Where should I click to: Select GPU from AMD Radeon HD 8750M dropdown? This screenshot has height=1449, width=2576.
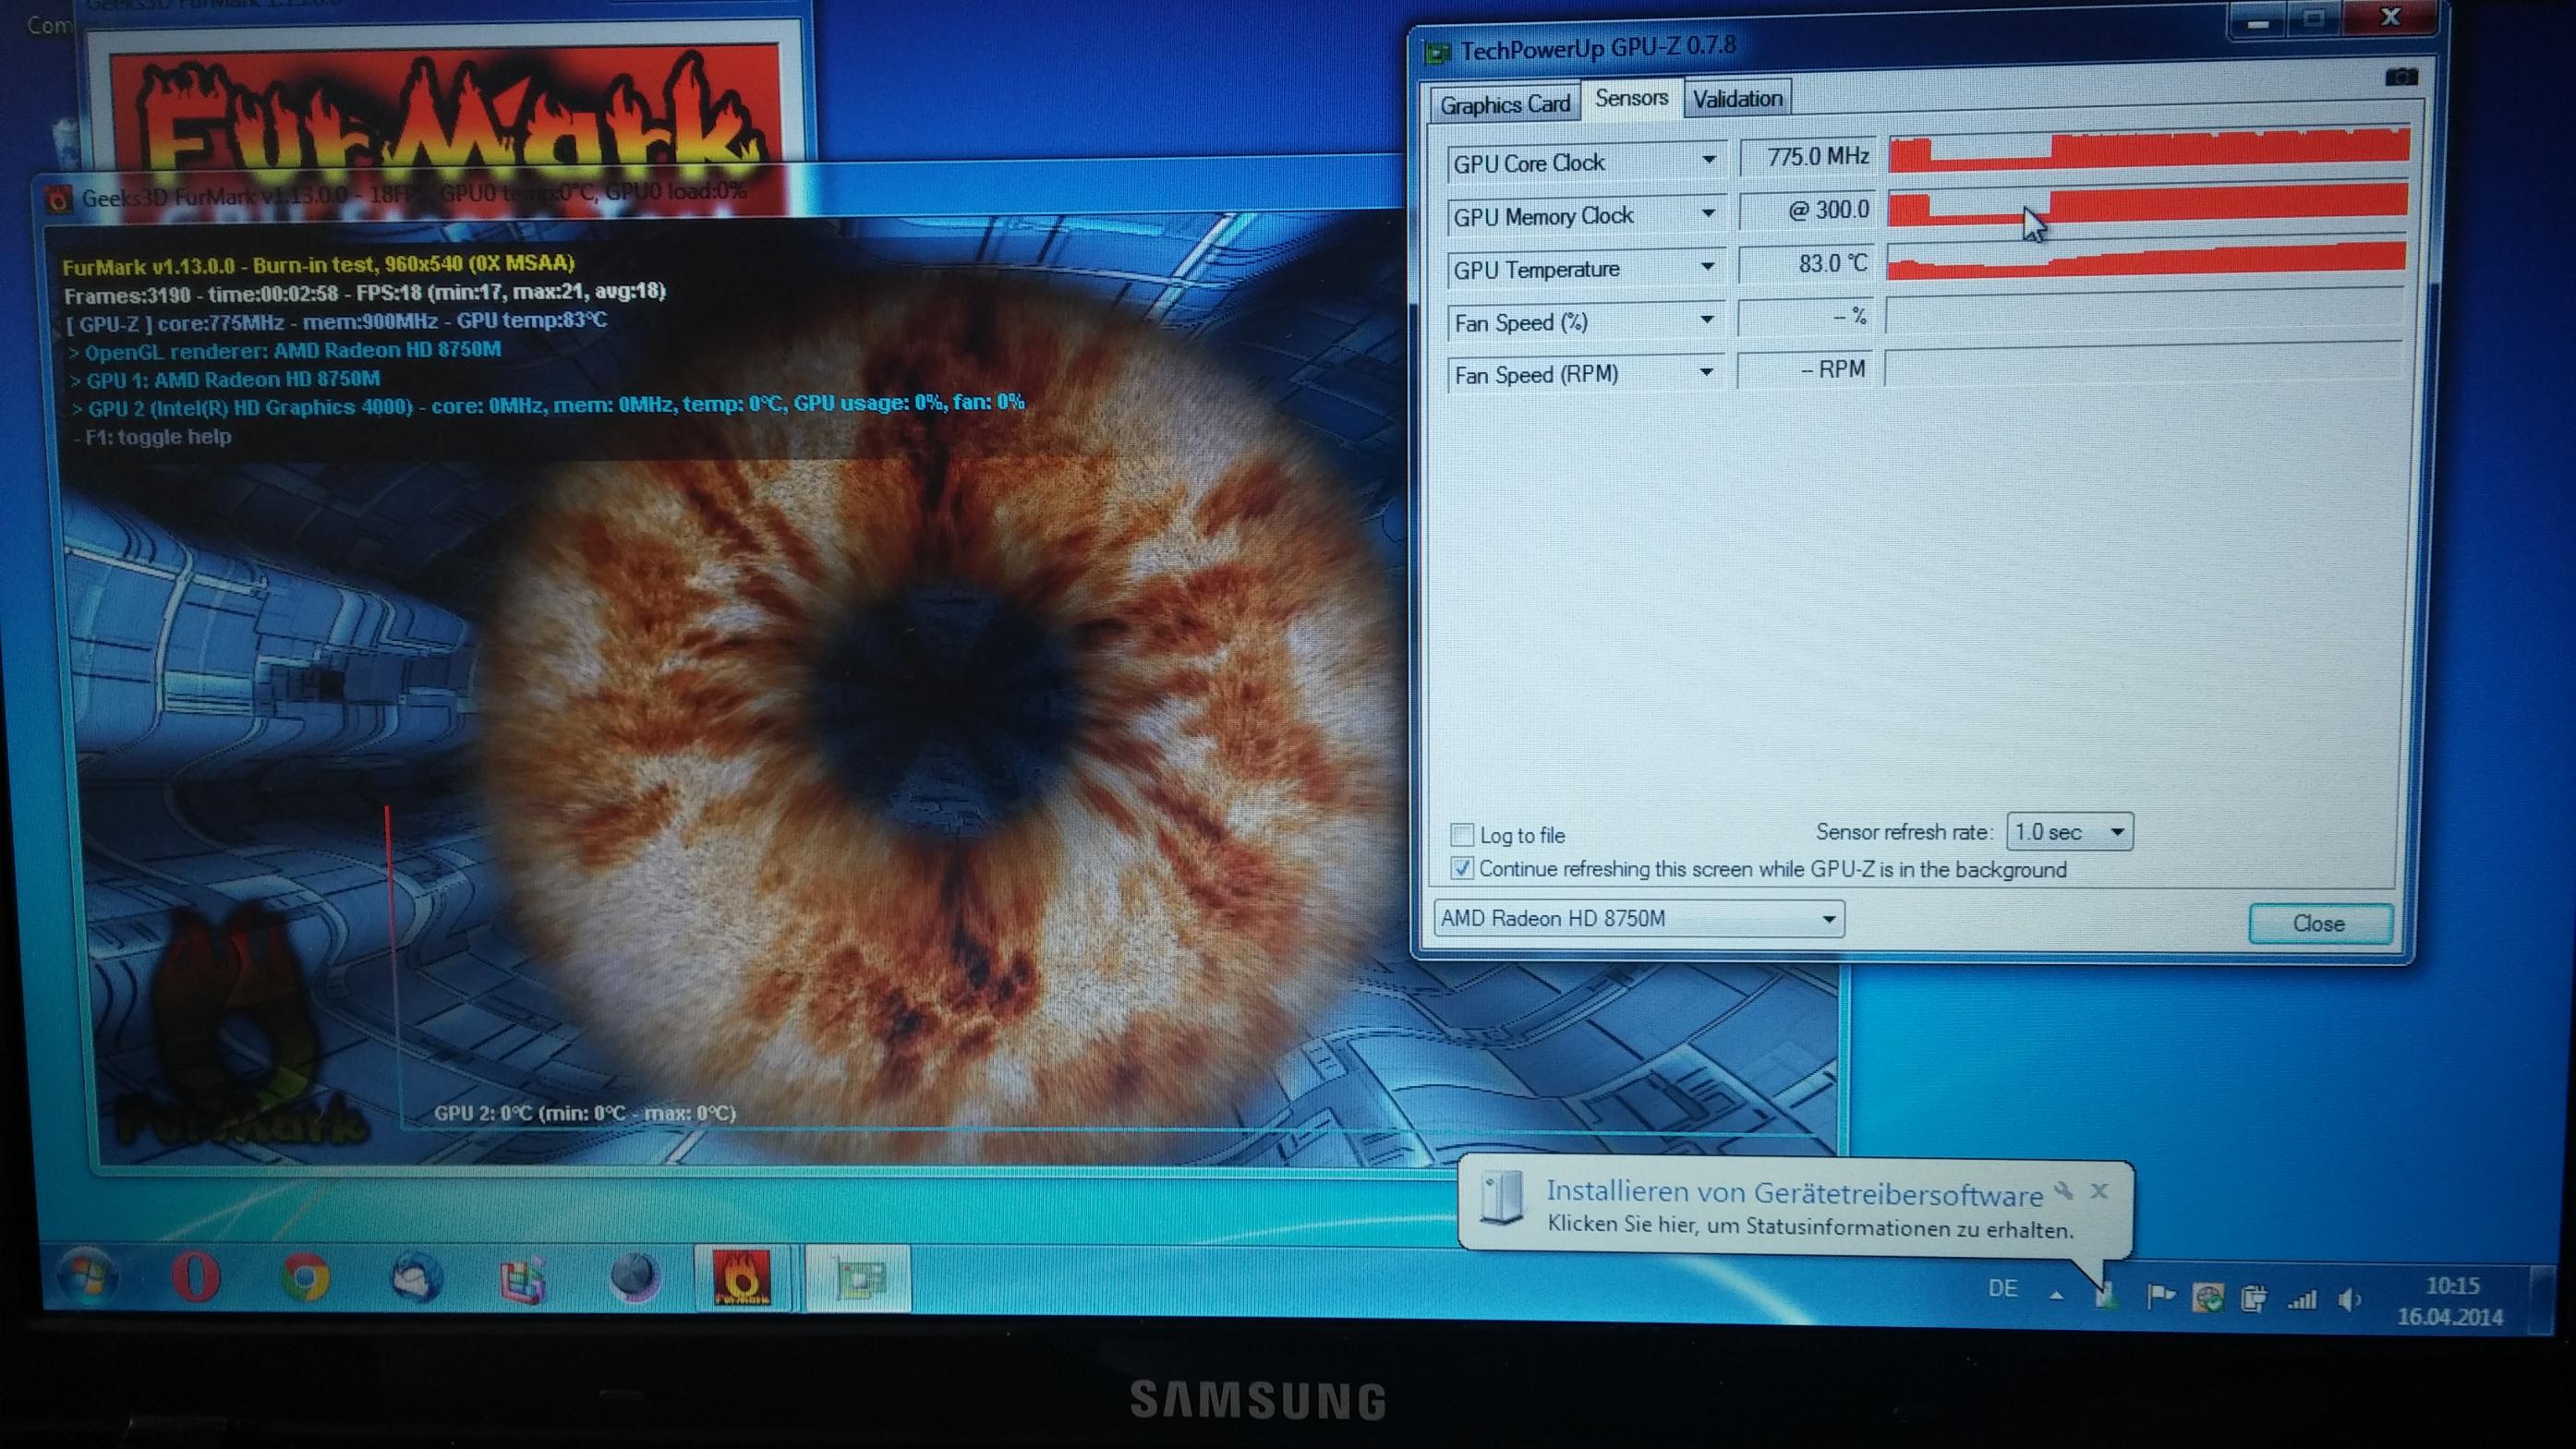pos(1638,918)
